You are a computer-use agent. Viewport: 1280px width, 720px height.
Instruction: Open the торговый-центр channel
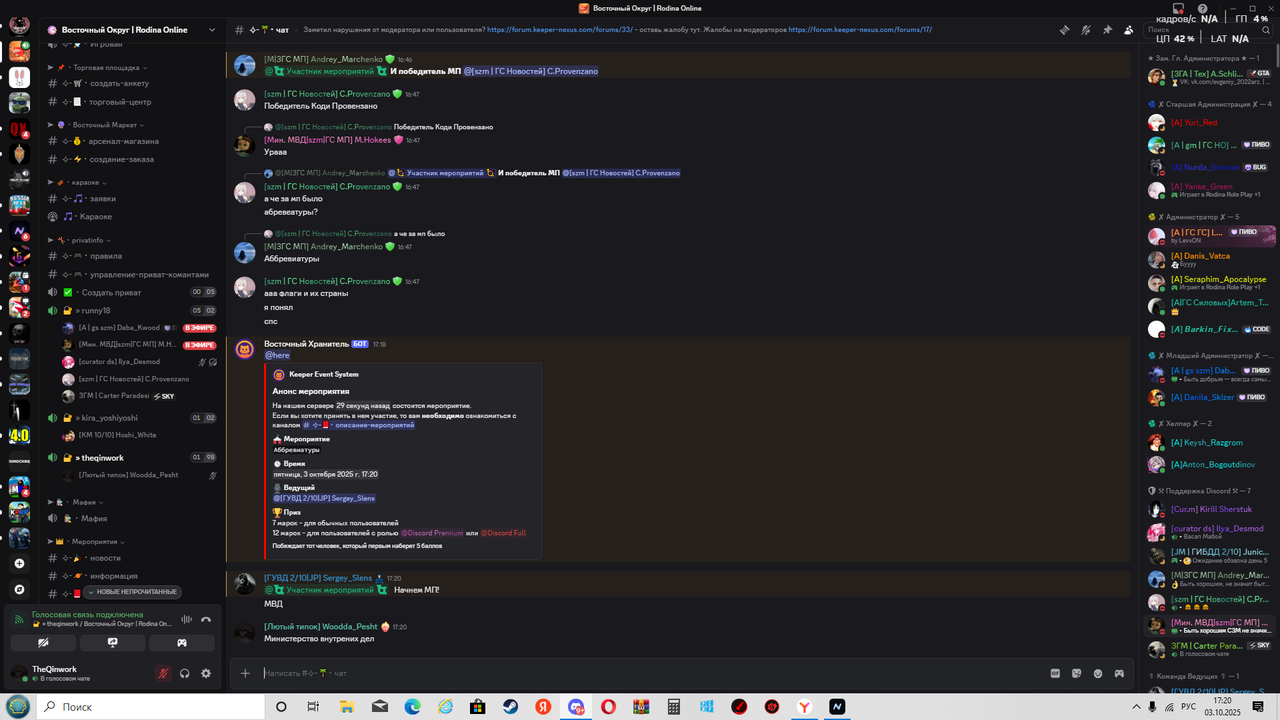pos(131,102)
